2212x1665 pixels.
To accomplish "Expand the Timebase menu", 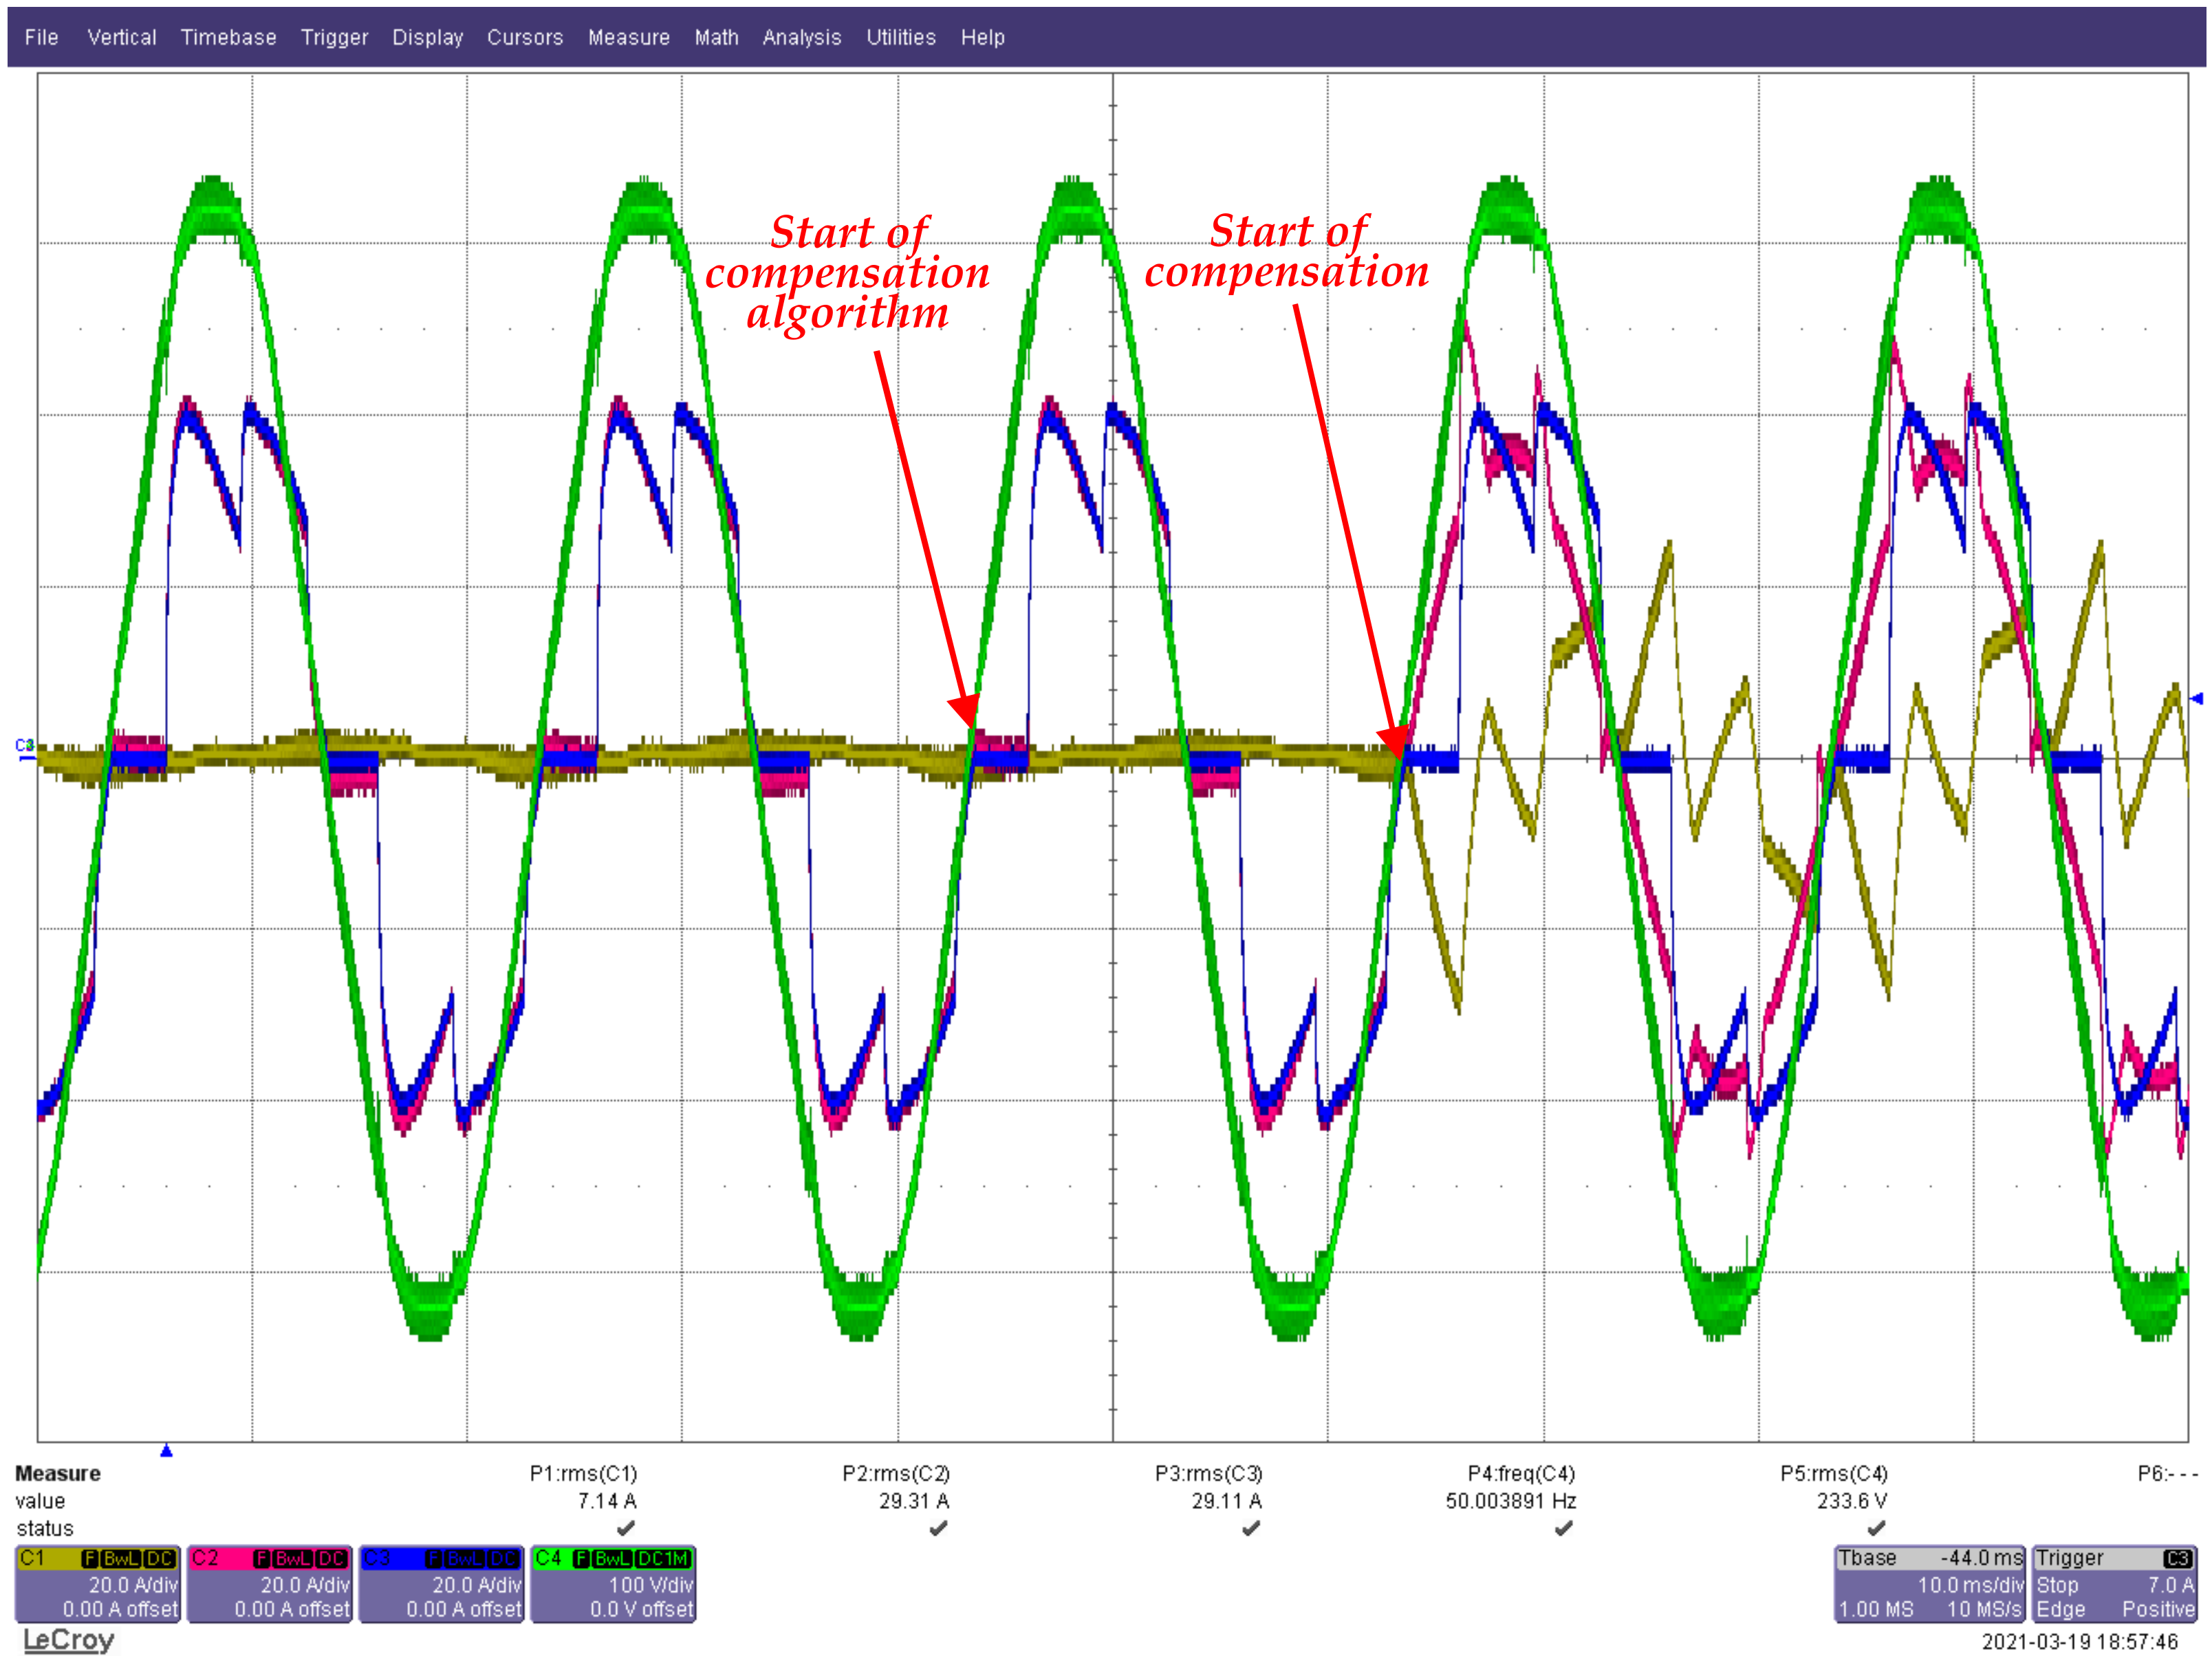I will point(228,37).
